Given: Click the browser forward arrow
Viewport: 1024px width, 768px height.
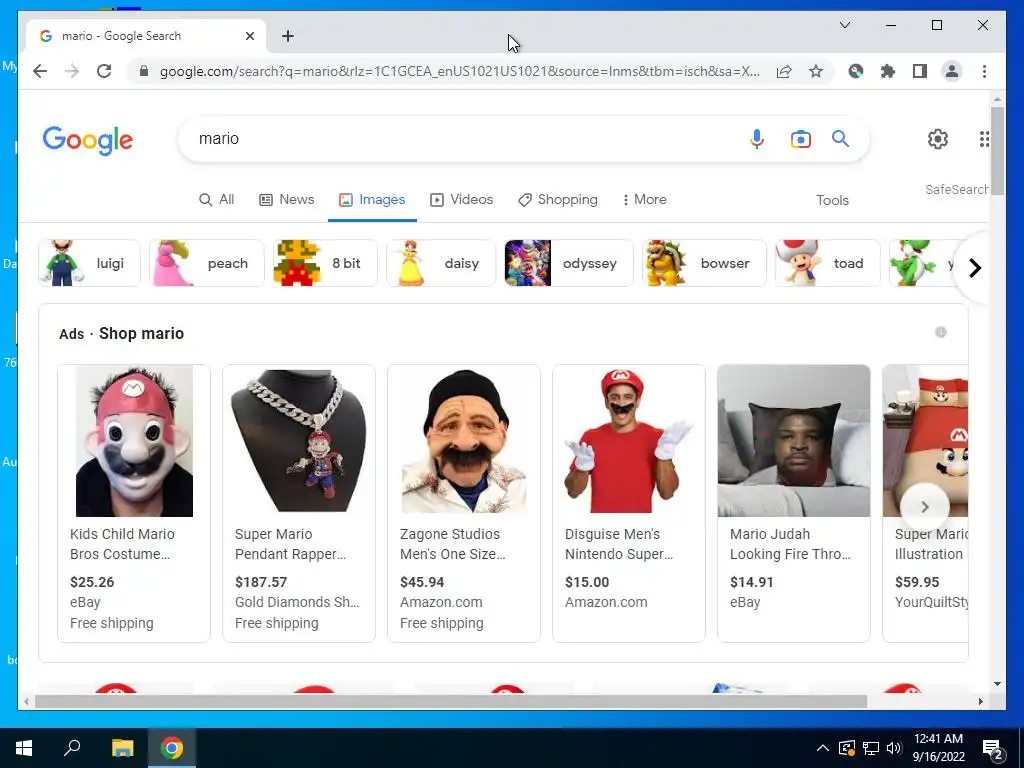Looking at the screenshot, I should click(72, 71).
